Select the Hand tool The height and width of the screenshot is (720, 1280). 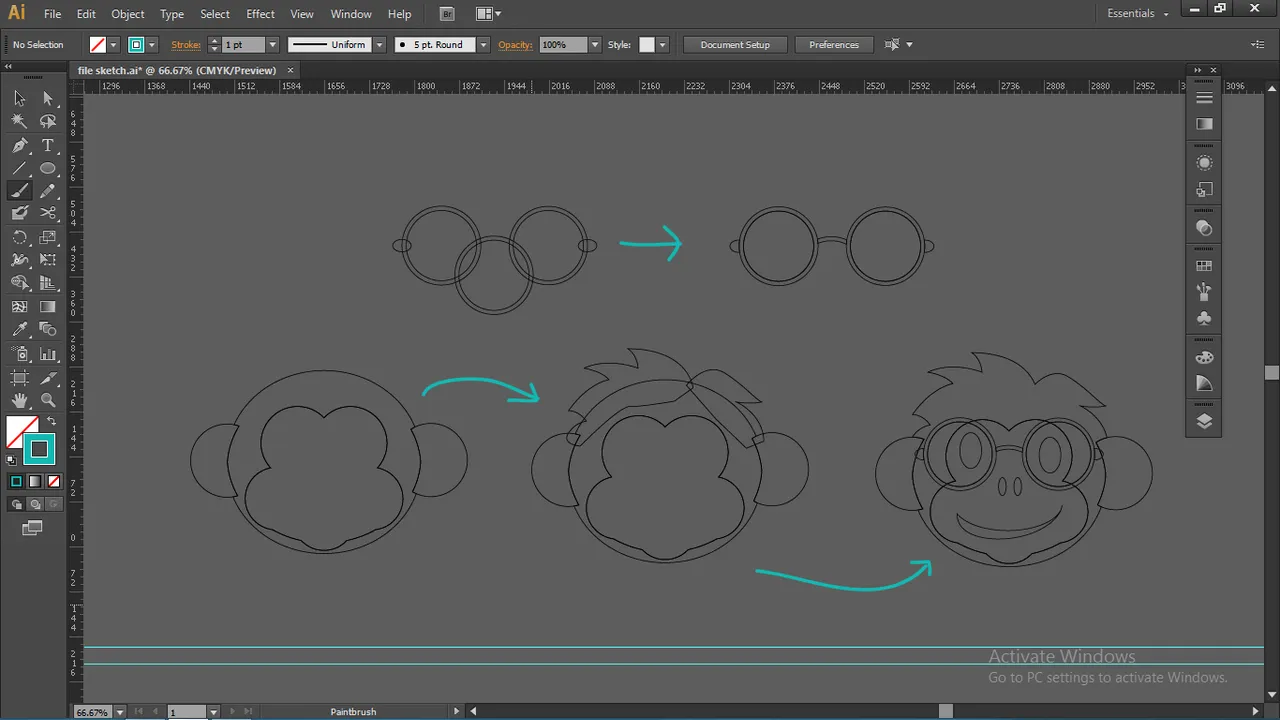tap(19, 401)
